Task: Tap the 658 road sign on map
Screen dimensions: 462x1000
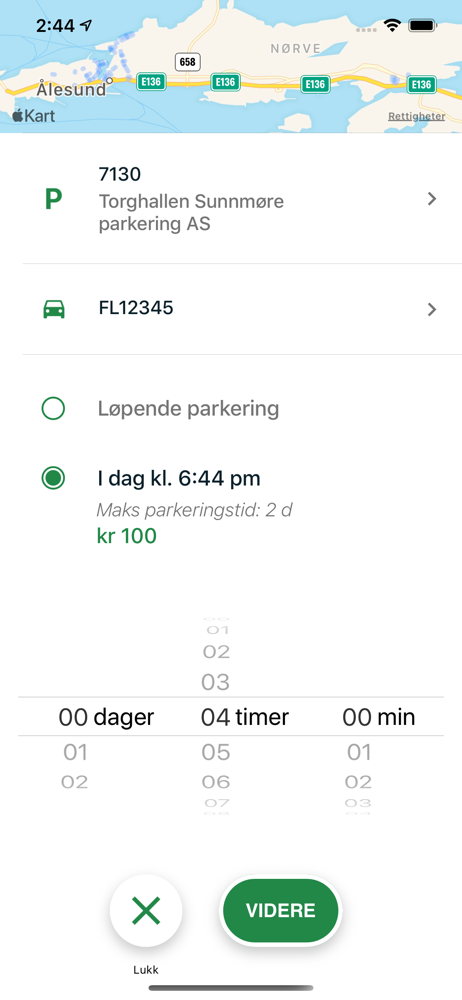Action: coord(187,62)
